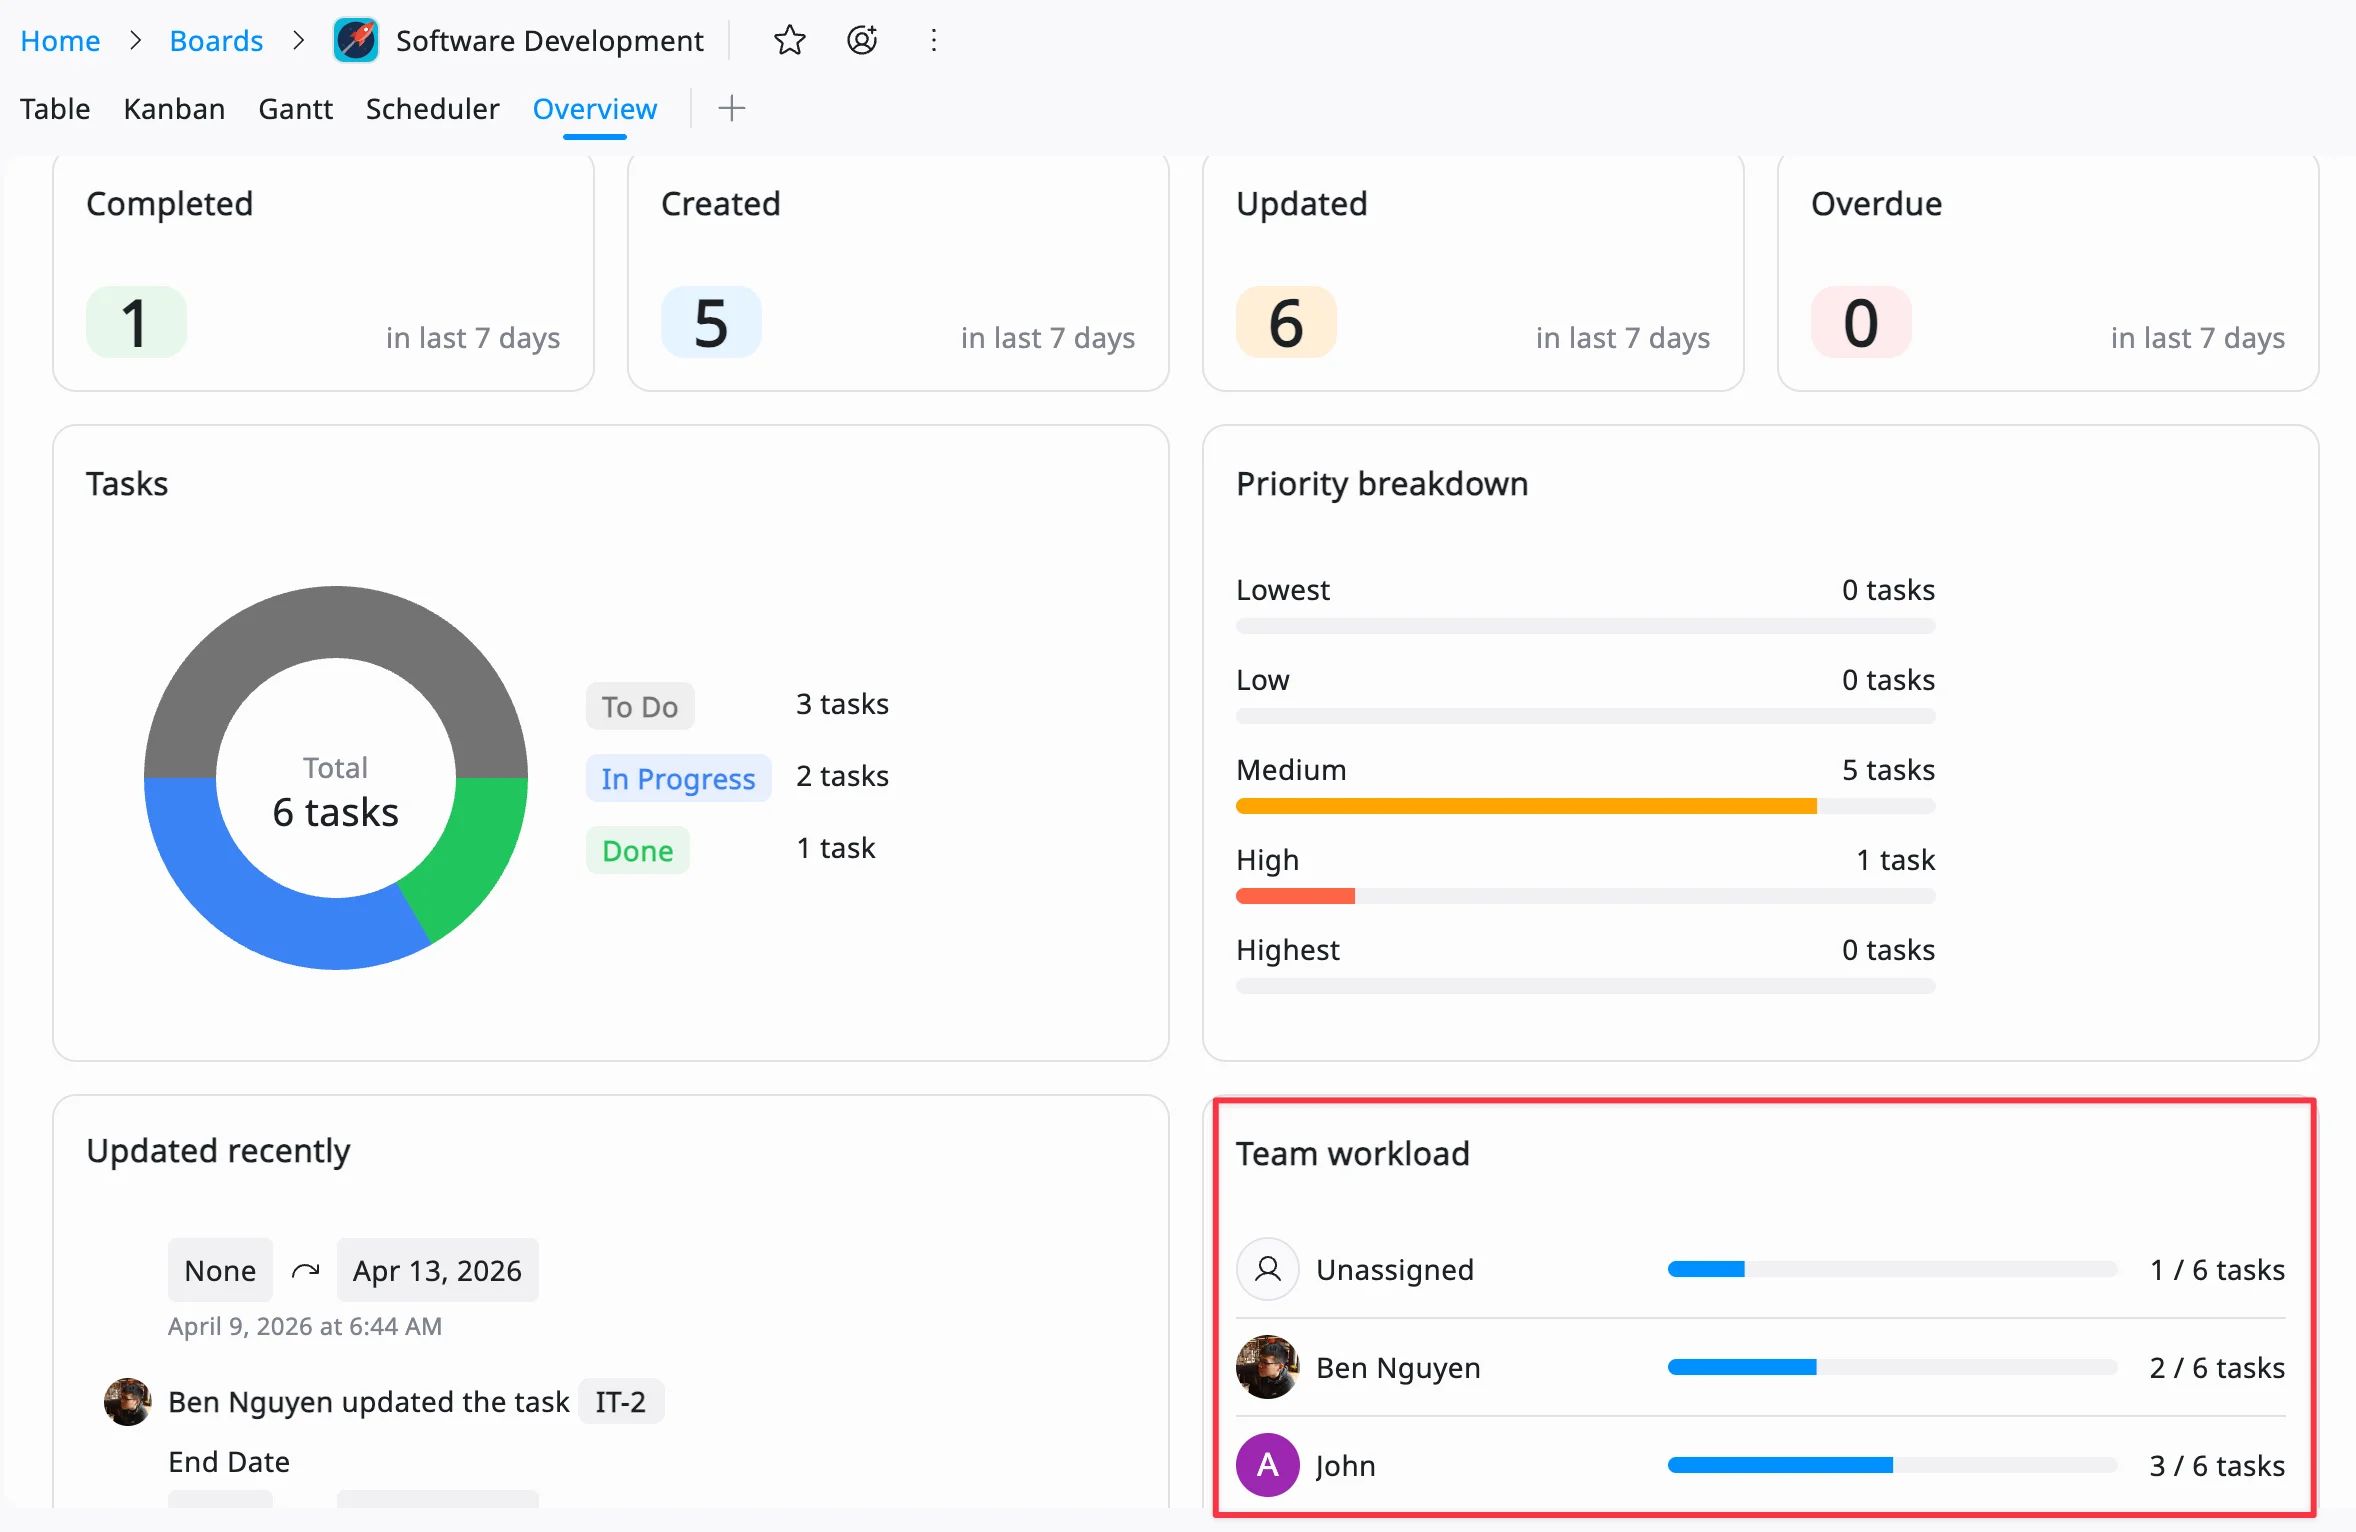Switch to the Scheduler view tab

(x=432, y=108)
